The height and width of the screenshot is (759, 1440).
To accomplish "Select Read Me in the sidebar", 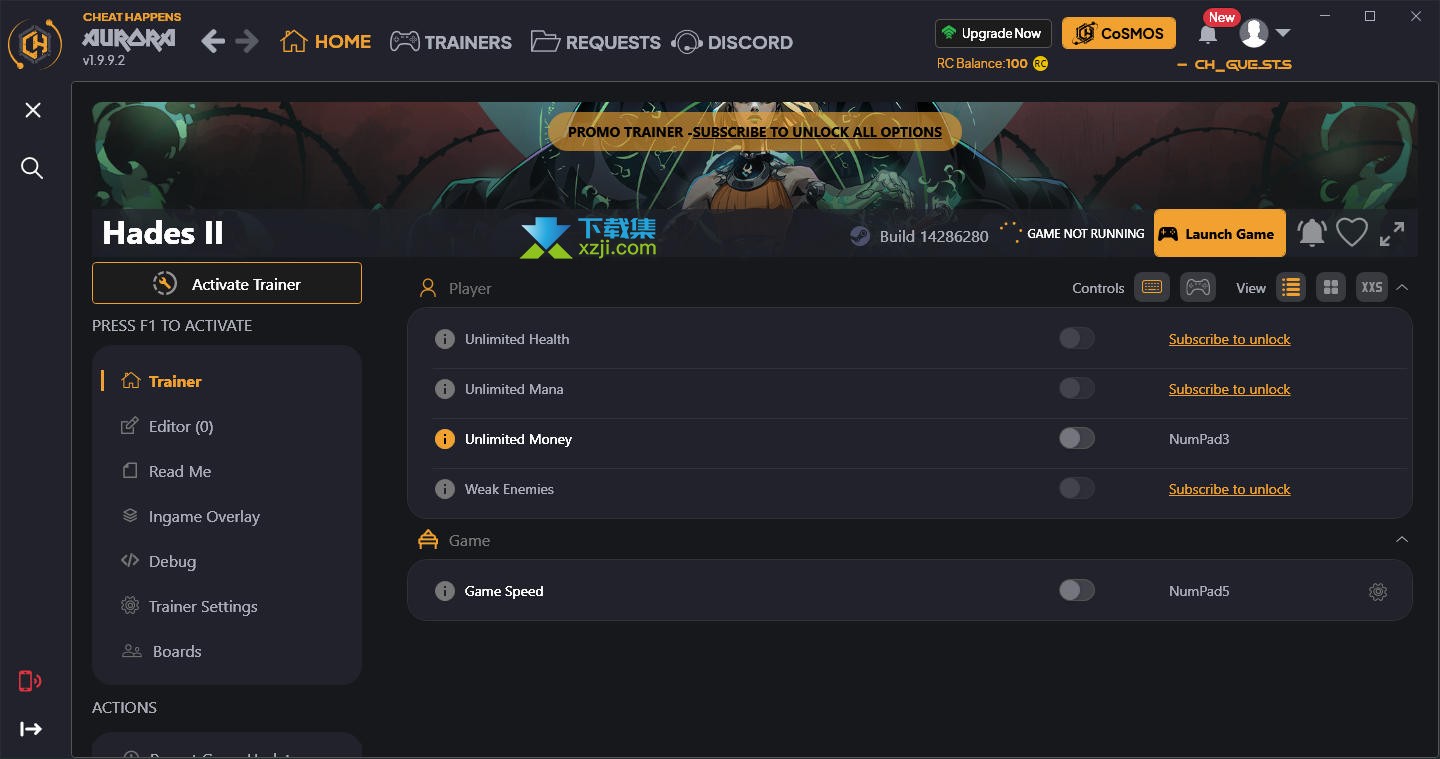I will 180,471.
